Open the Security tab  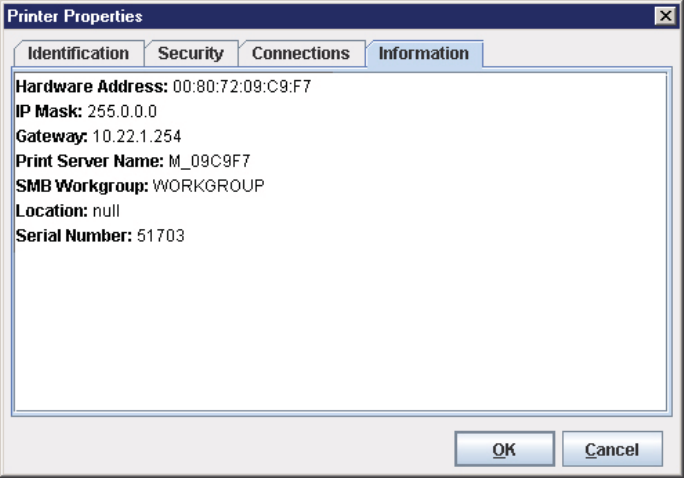tap(190, 54)
